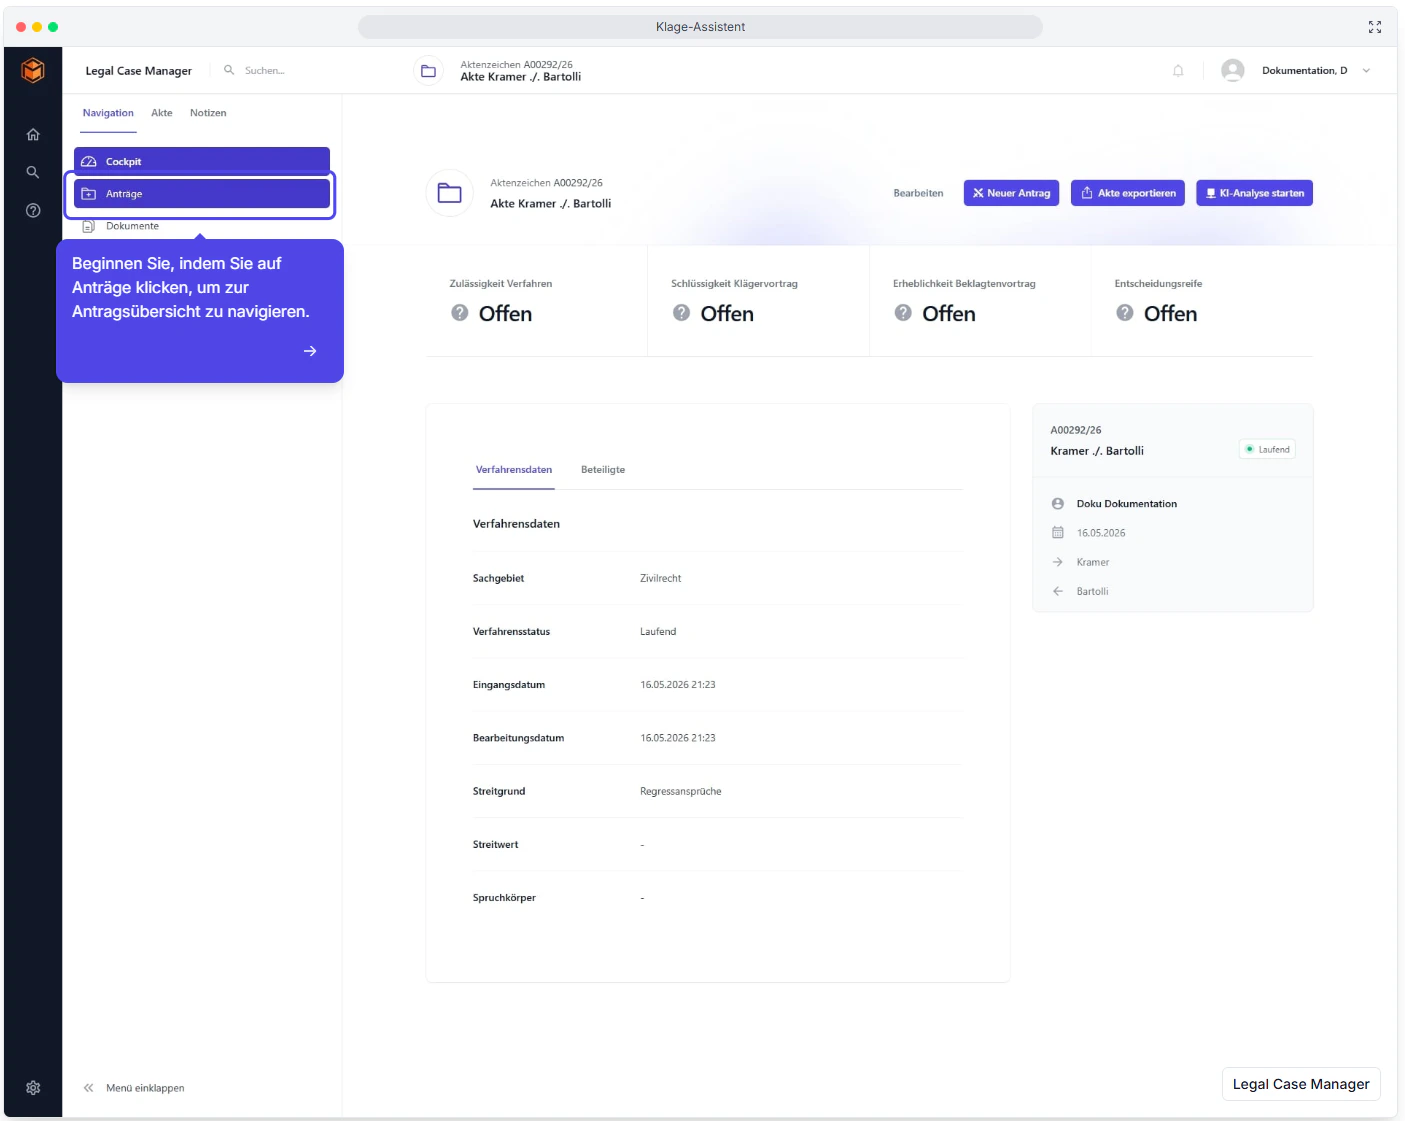
Task: Click the orange cube app logo
Action: point(33,70)
